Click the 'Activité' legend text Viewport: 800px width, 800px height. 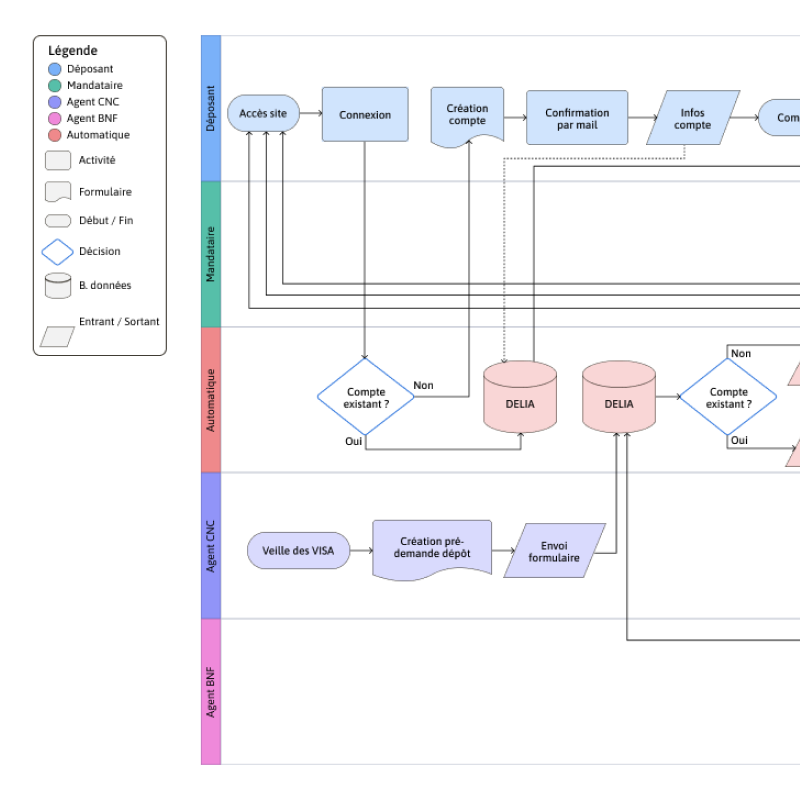tap(97, 160)
